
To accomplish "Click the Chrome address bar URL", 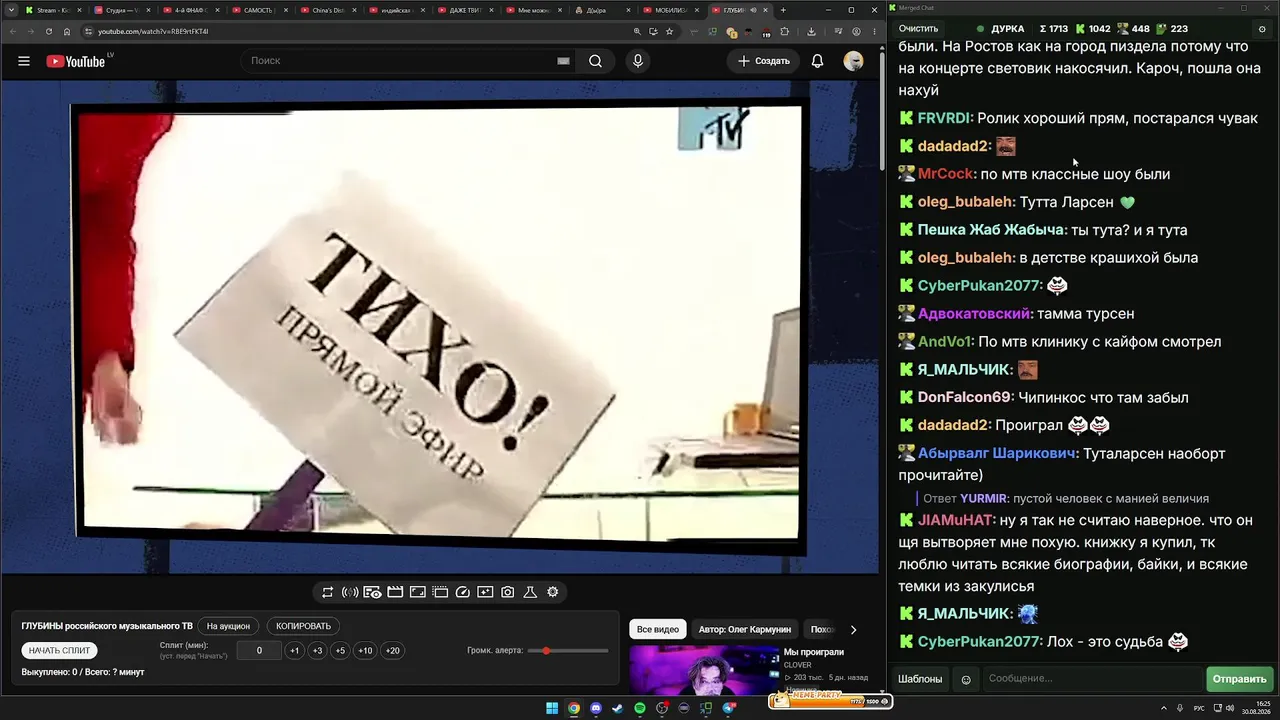I will [153, 31].
